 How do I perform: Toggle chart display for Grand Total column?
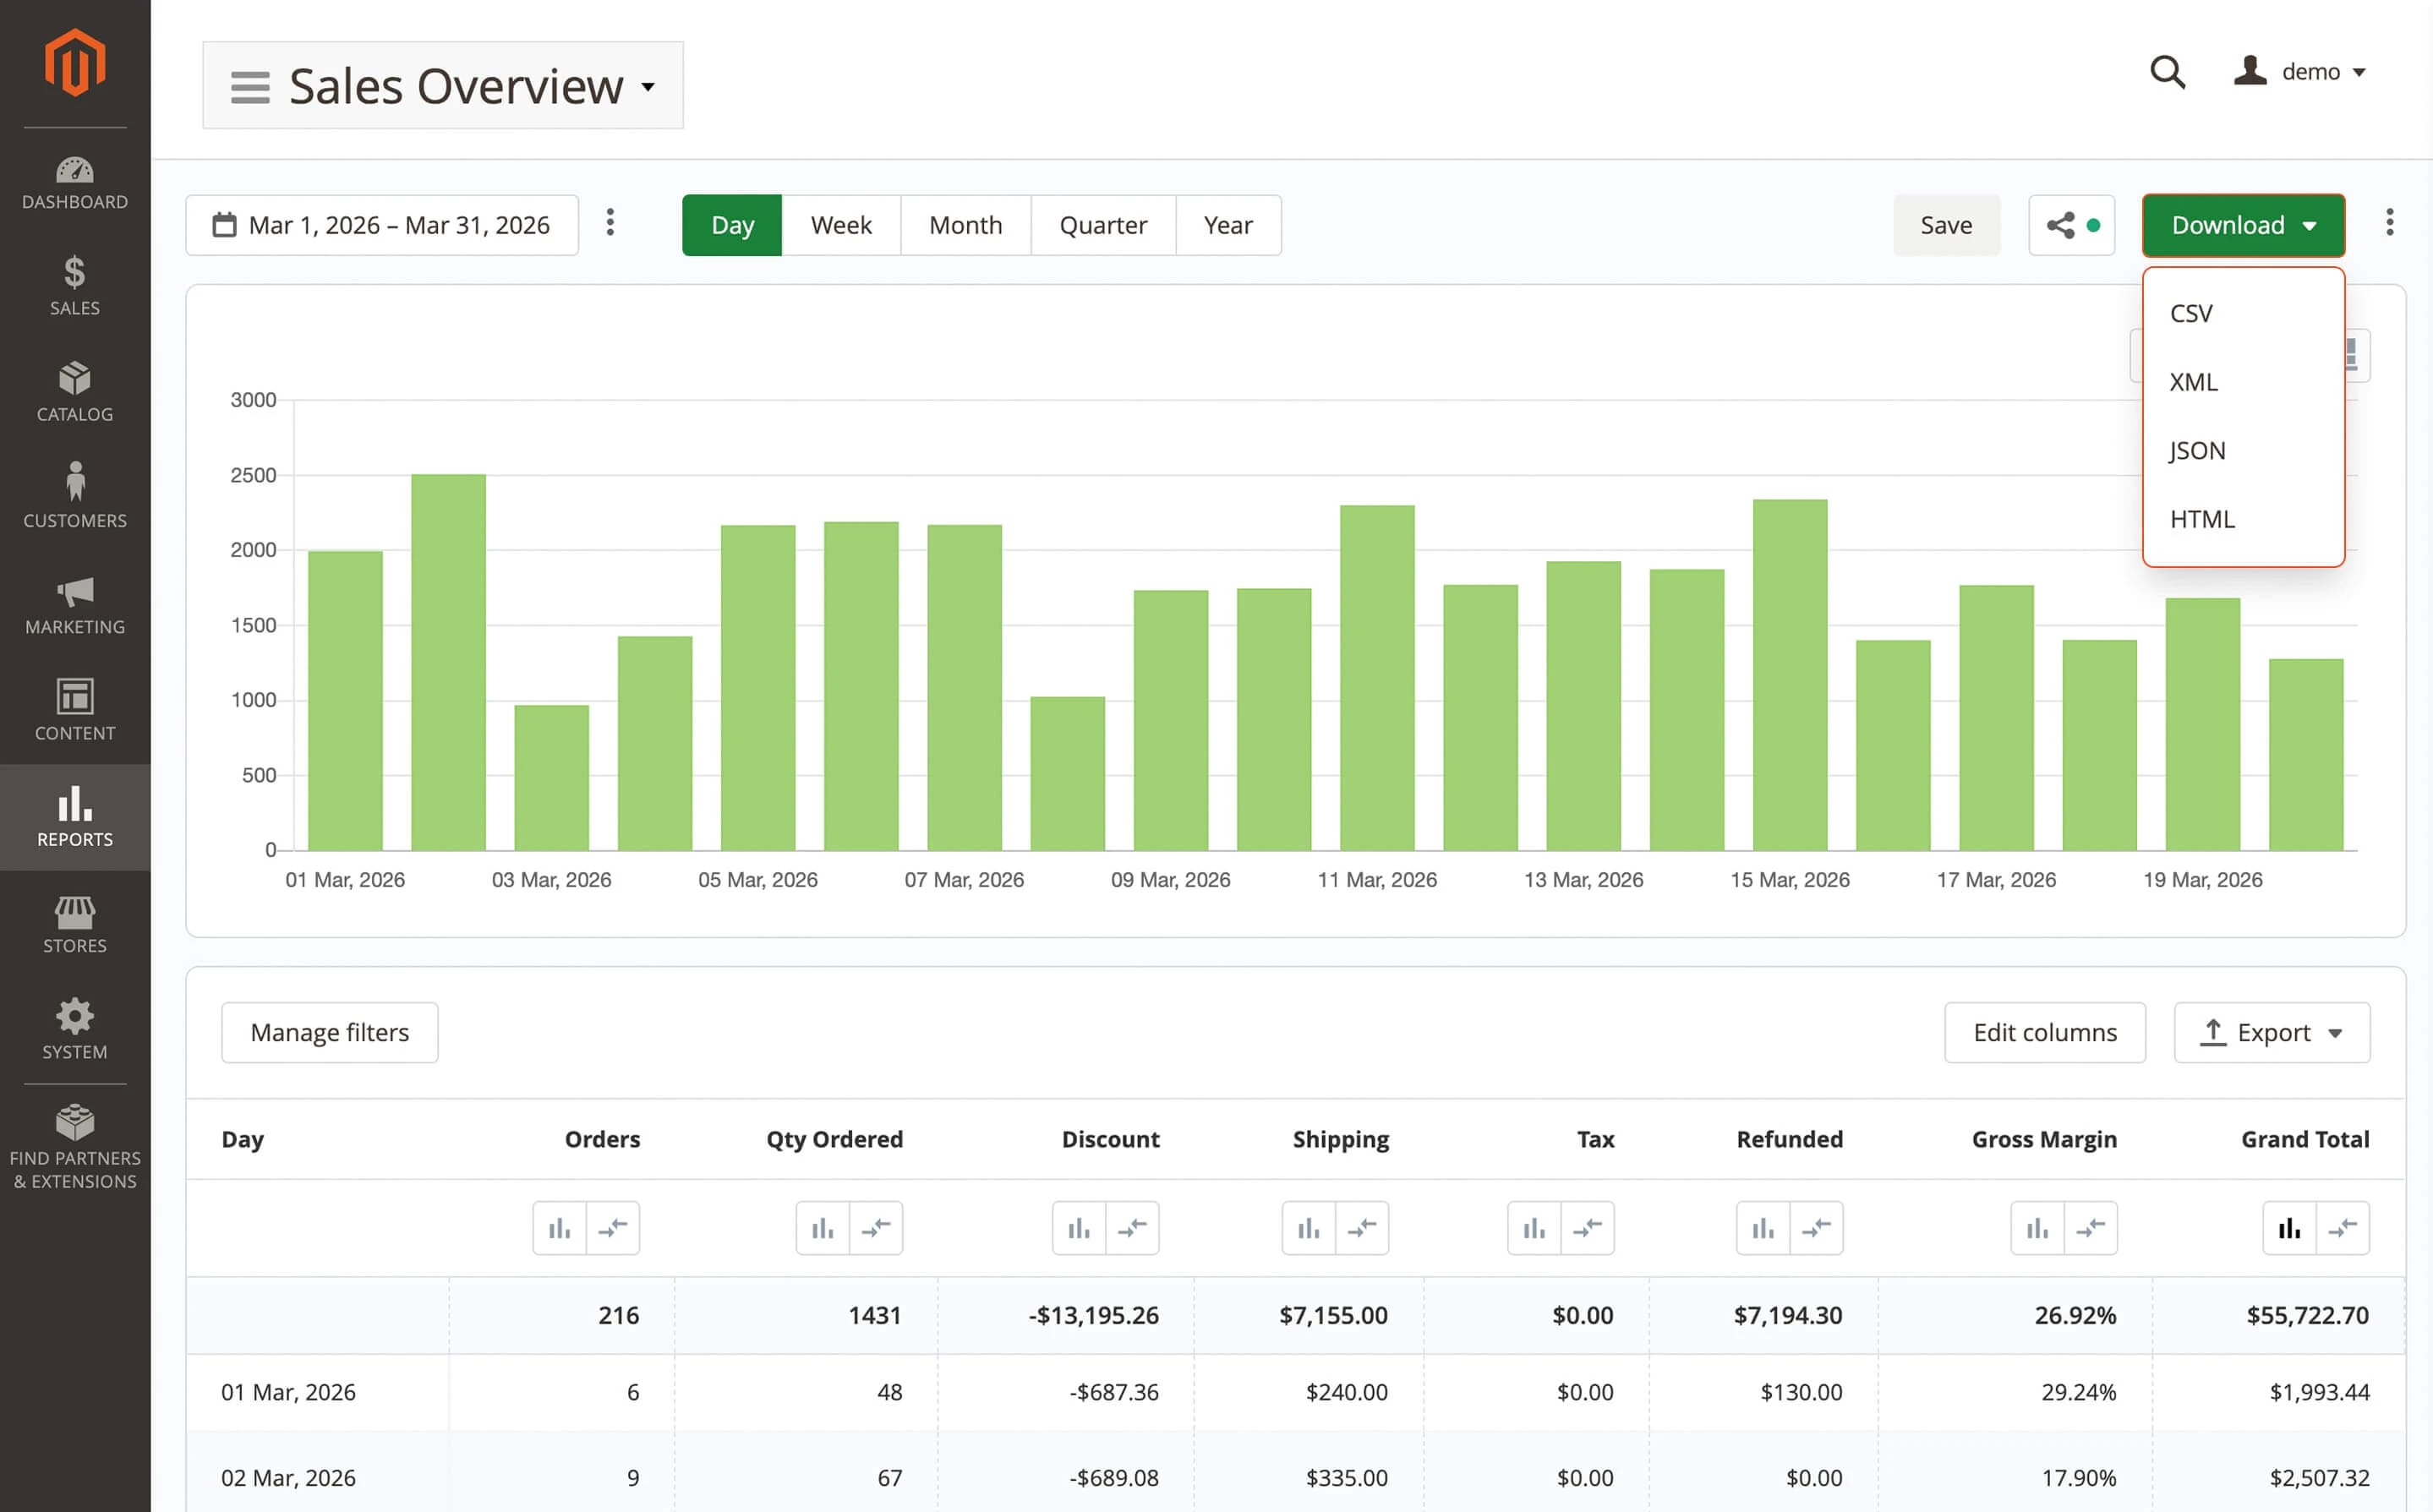(2289, 1228)
